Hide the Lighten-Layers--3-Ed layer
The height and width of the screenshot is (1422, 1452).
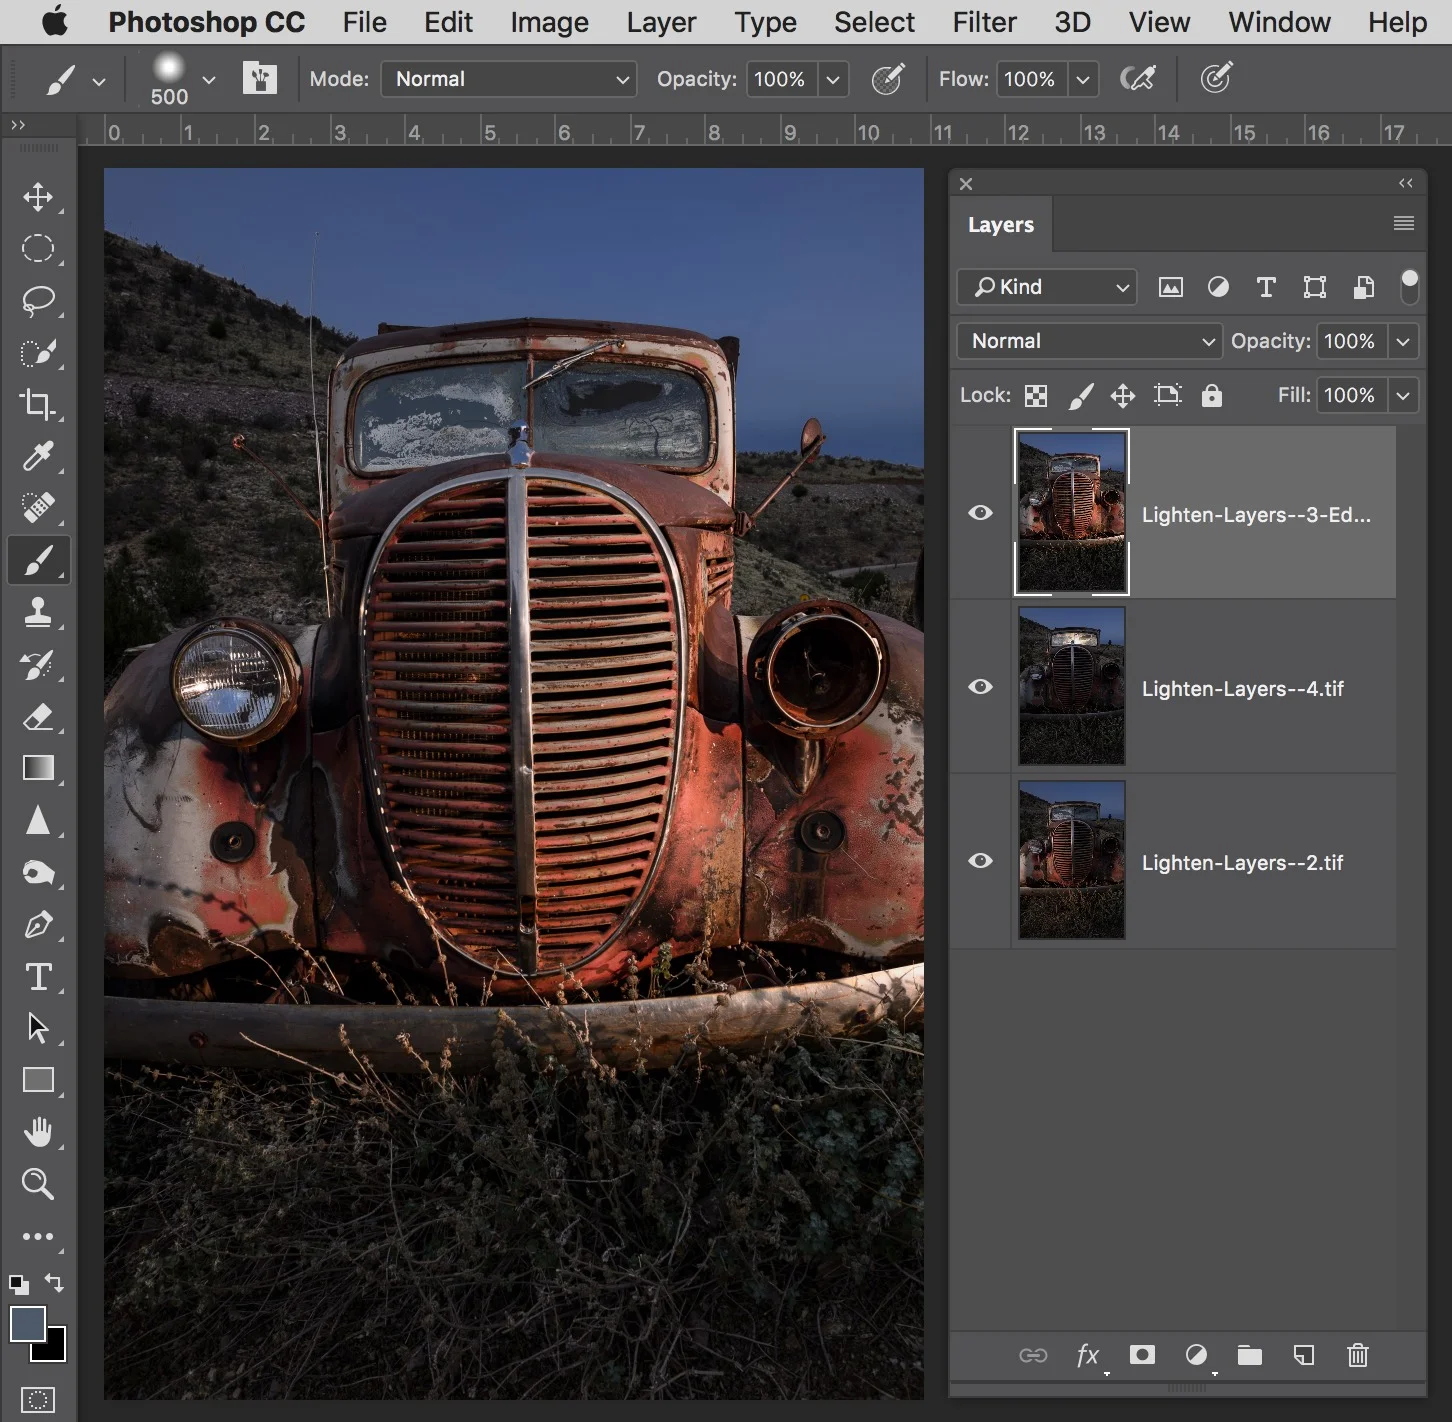(981, 513)
